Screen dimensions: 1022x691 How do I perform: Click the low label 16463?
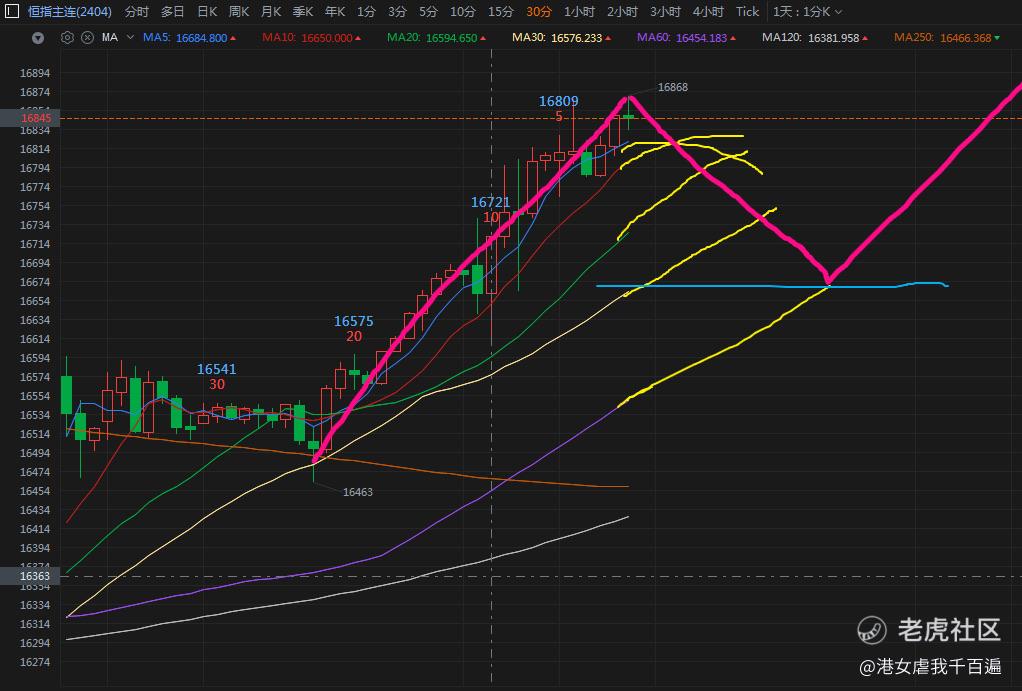tap(358, 492)
